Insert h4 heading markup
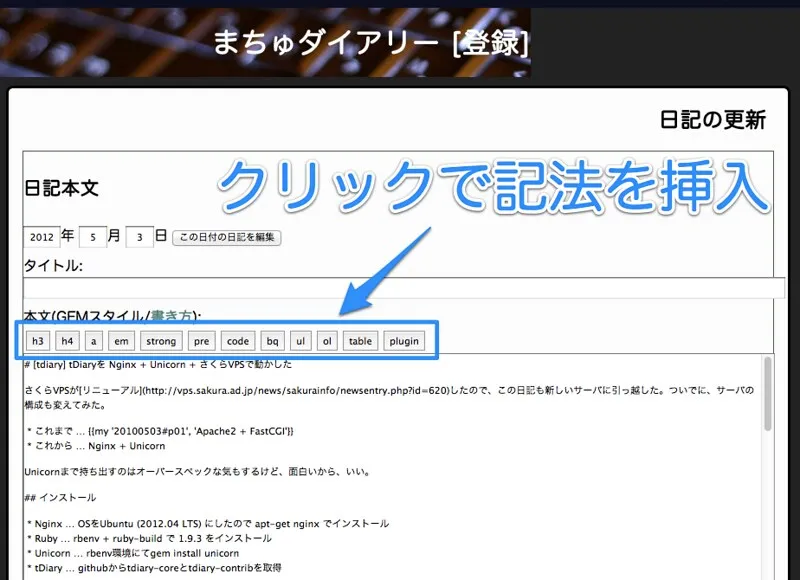The image size is (800, 580). pyautogui.click(x=67, y=341)
